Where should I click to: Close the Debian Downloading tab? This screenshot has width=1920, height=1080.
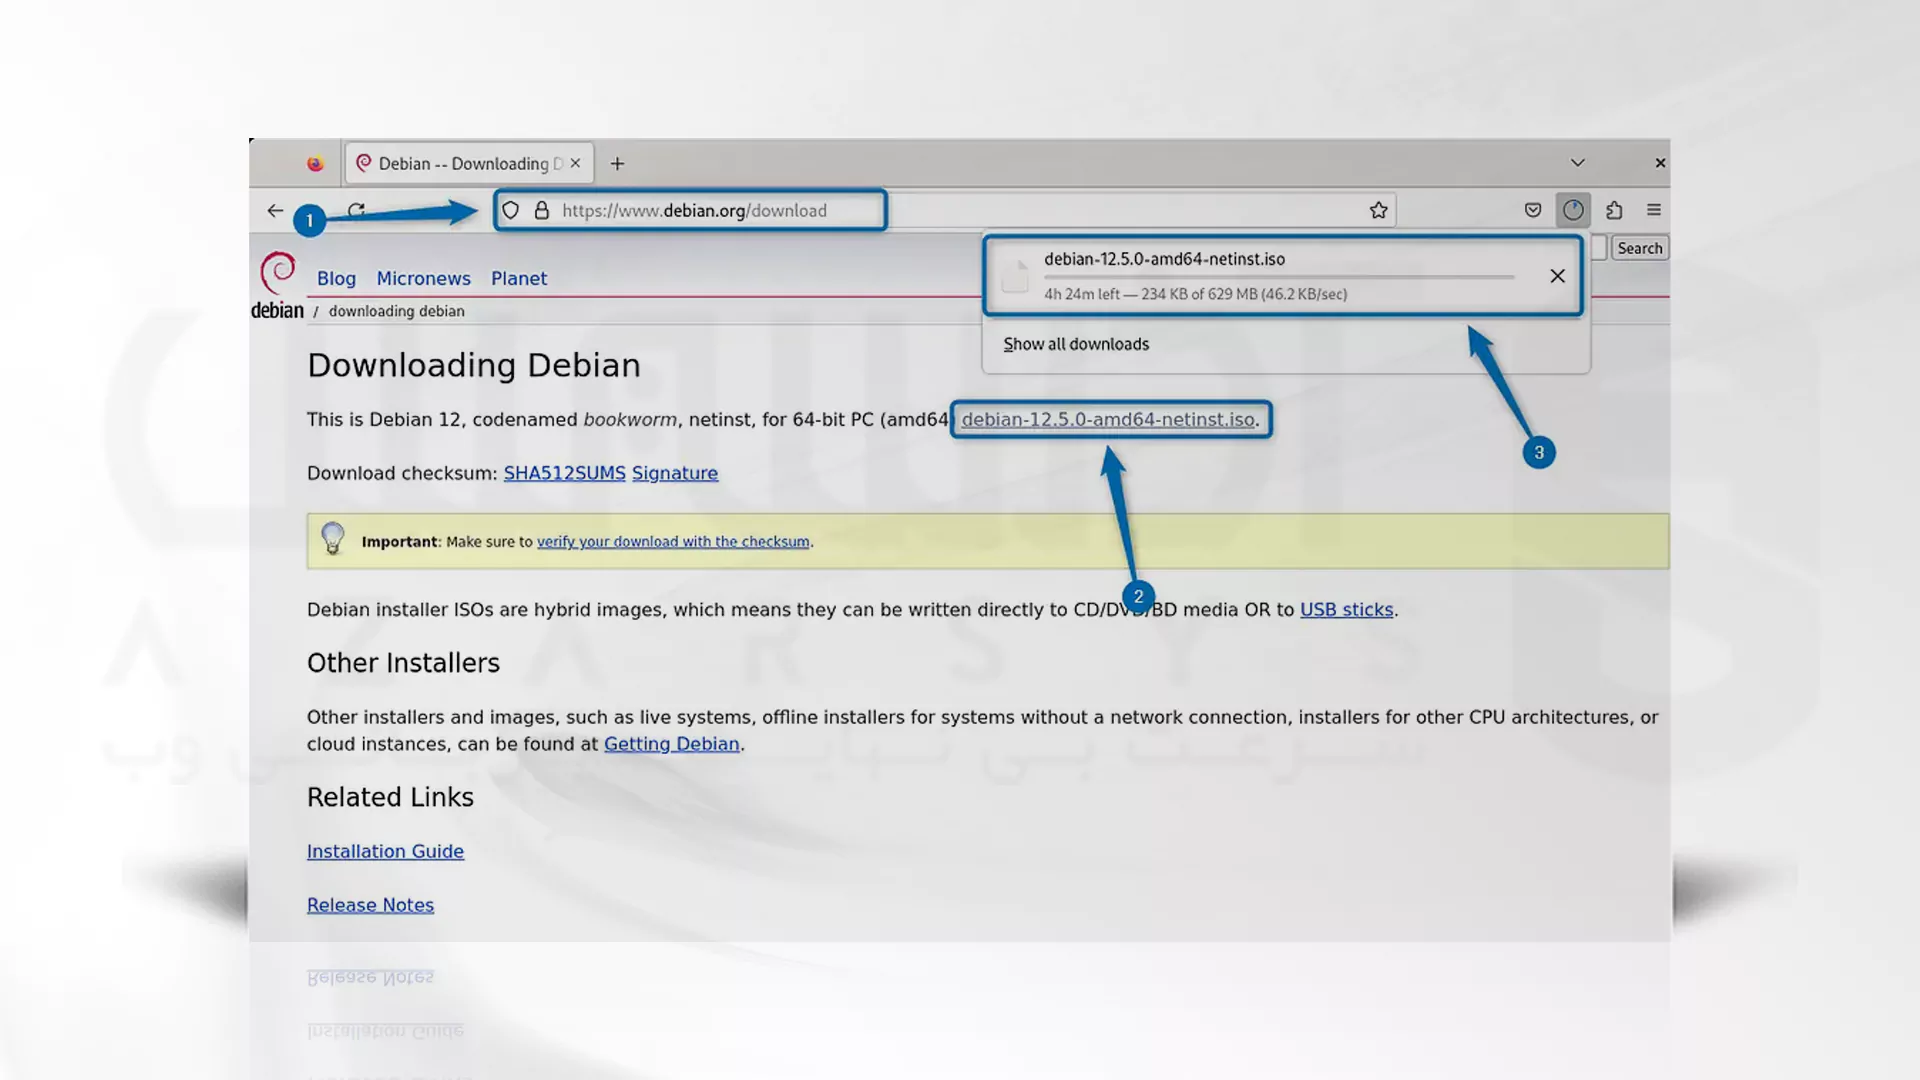575,163
